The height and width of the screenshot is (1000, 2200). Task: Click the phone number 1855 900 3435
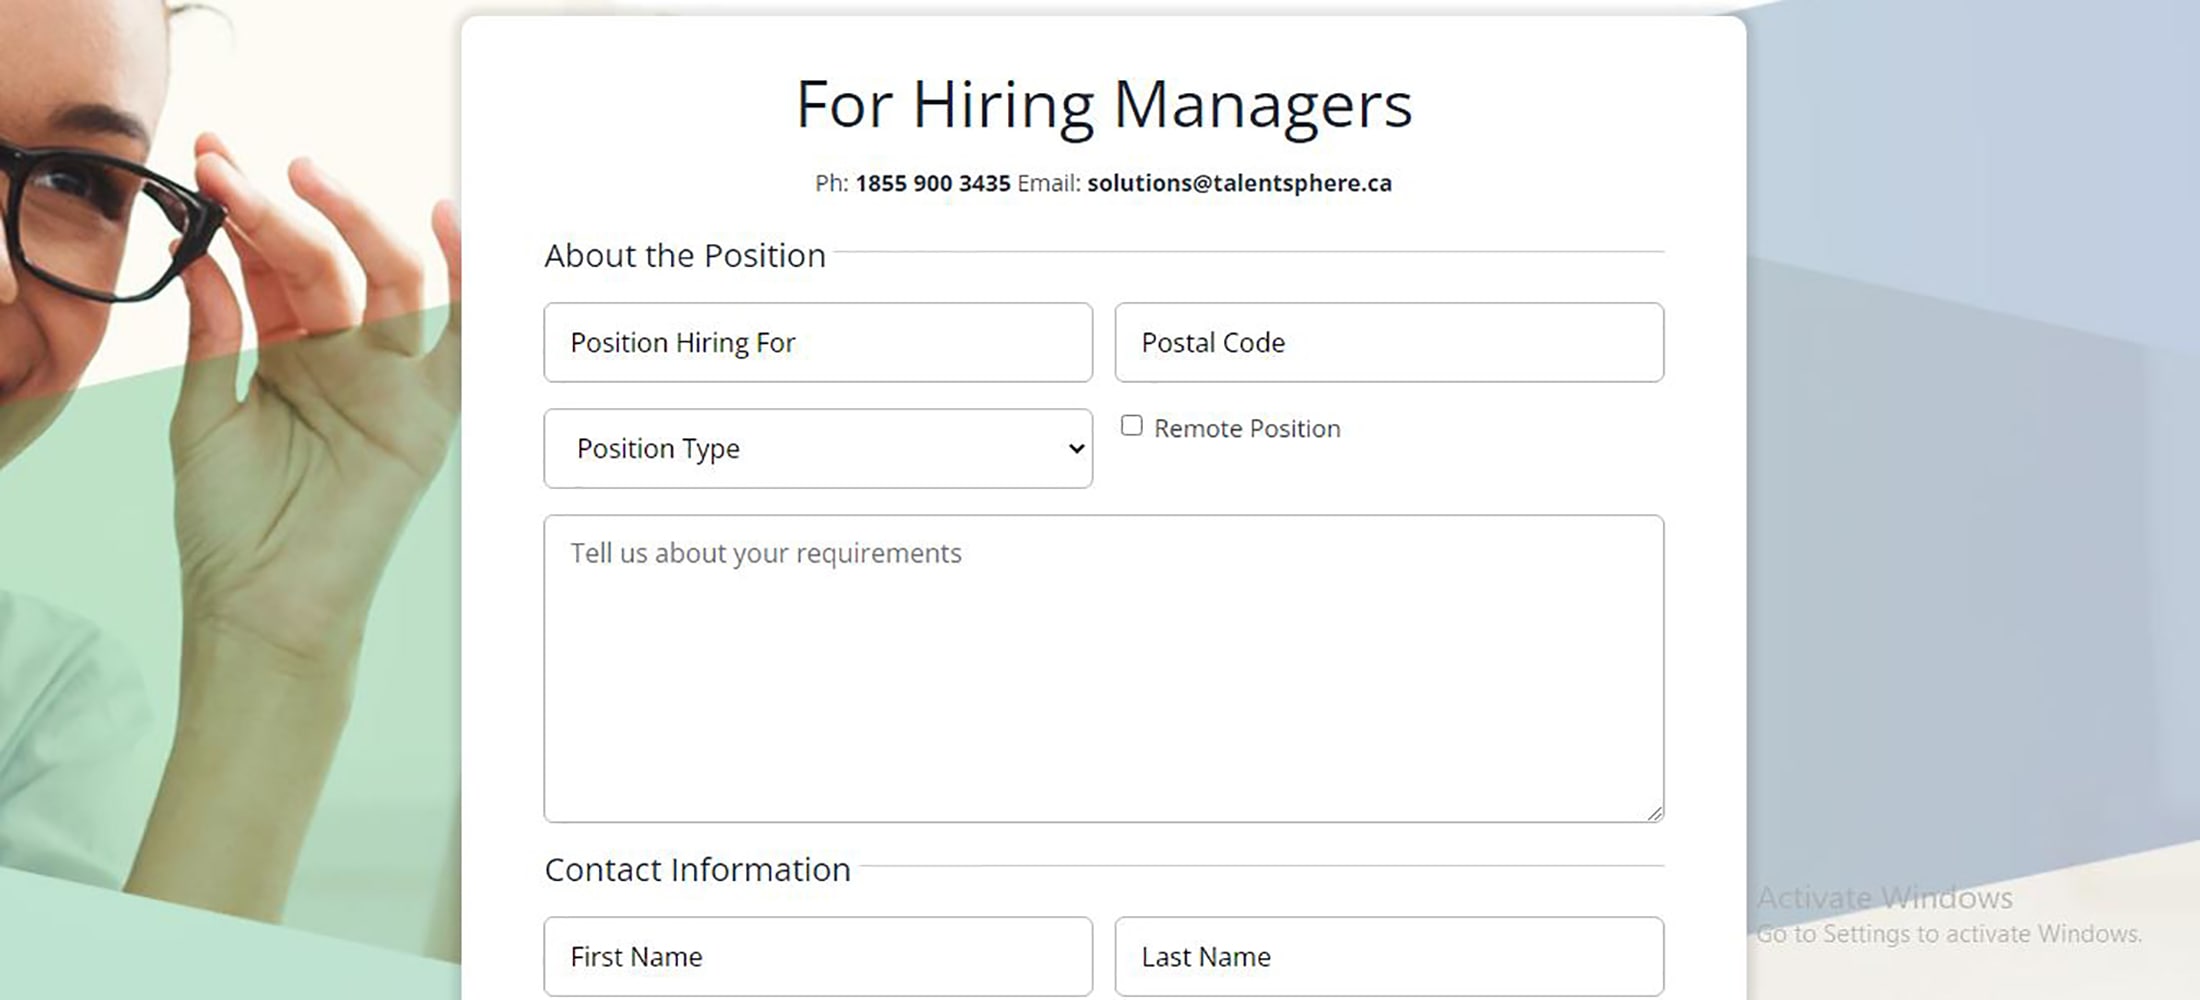click(932, 184)
